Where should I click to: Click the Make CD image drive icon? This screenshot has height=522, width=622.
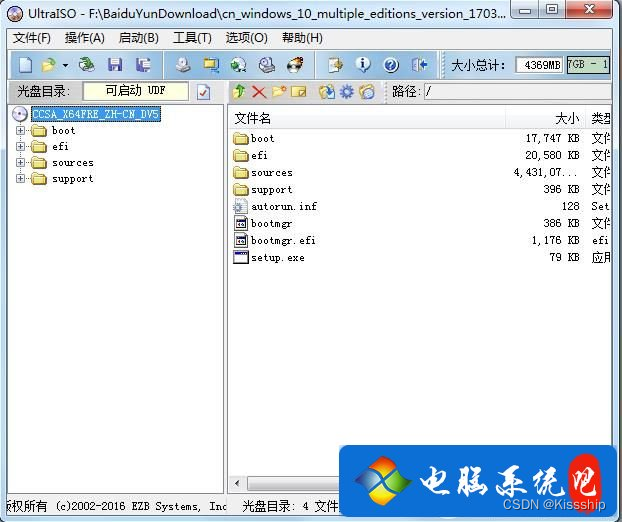click(x=183, y=65)
